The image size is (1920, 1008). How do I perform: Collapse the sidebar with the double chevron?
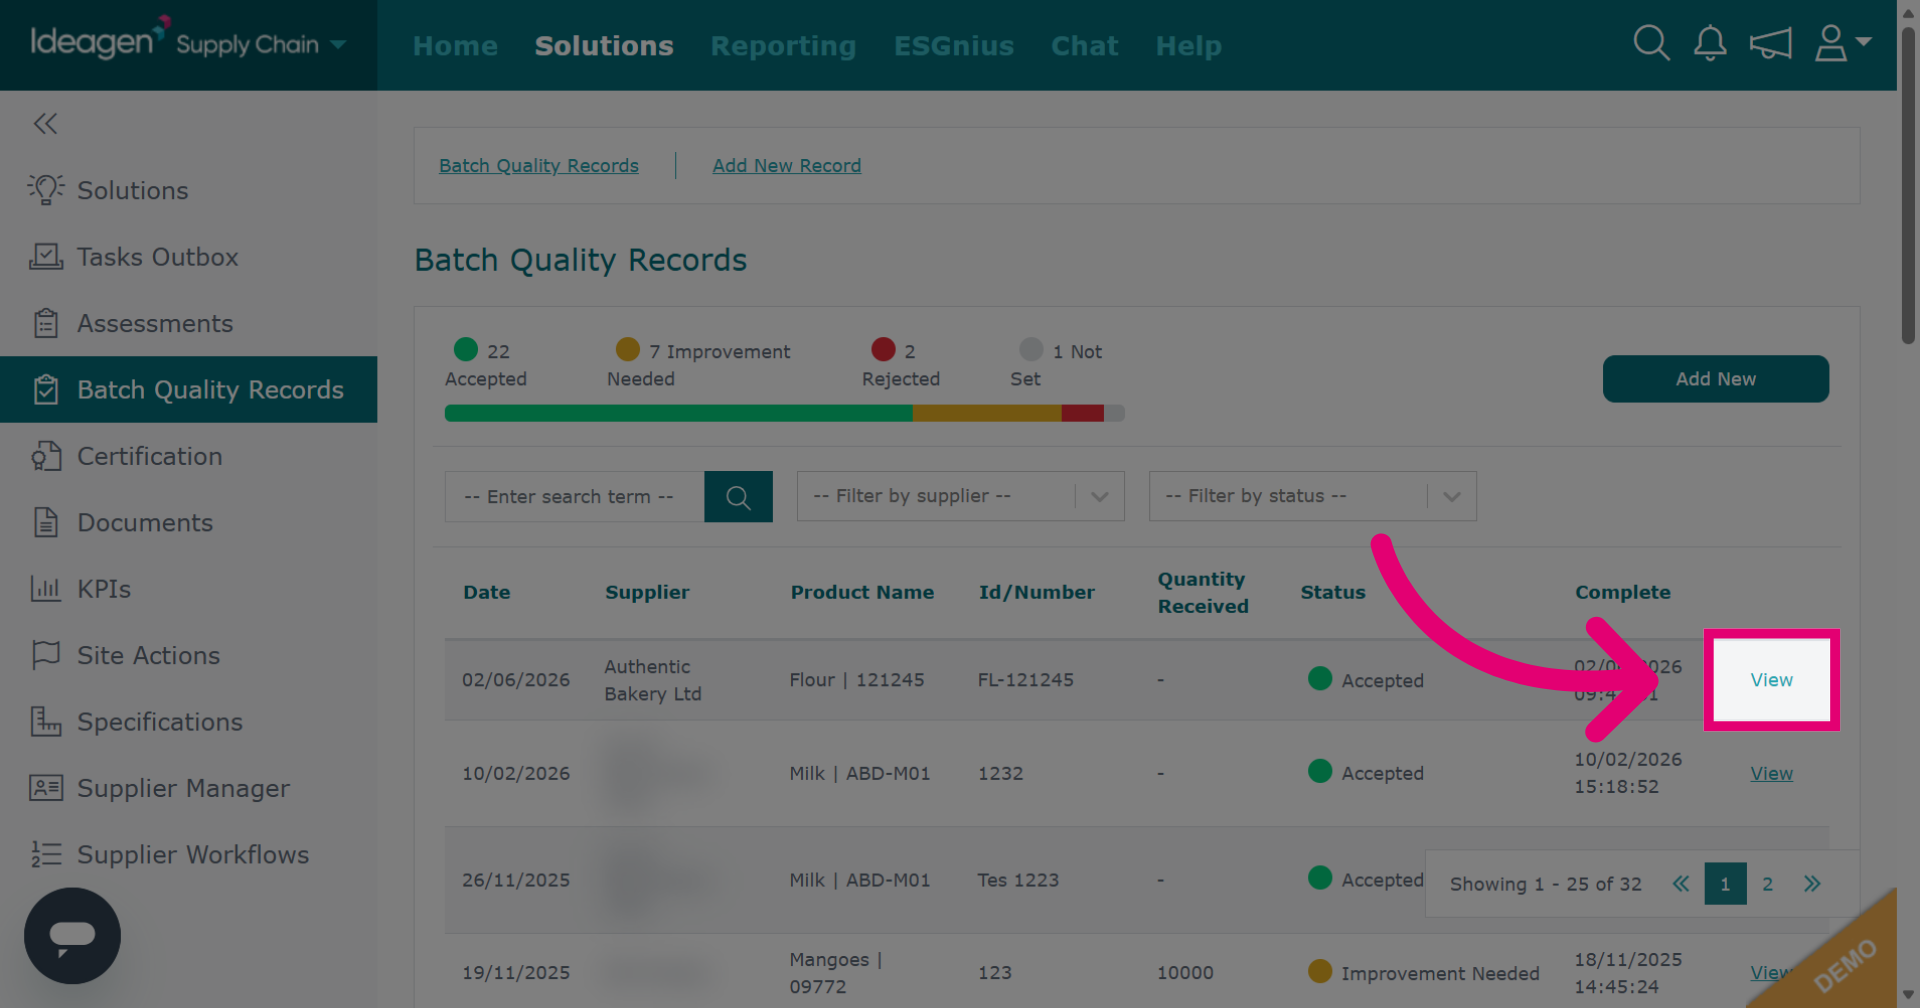[45, 123]
